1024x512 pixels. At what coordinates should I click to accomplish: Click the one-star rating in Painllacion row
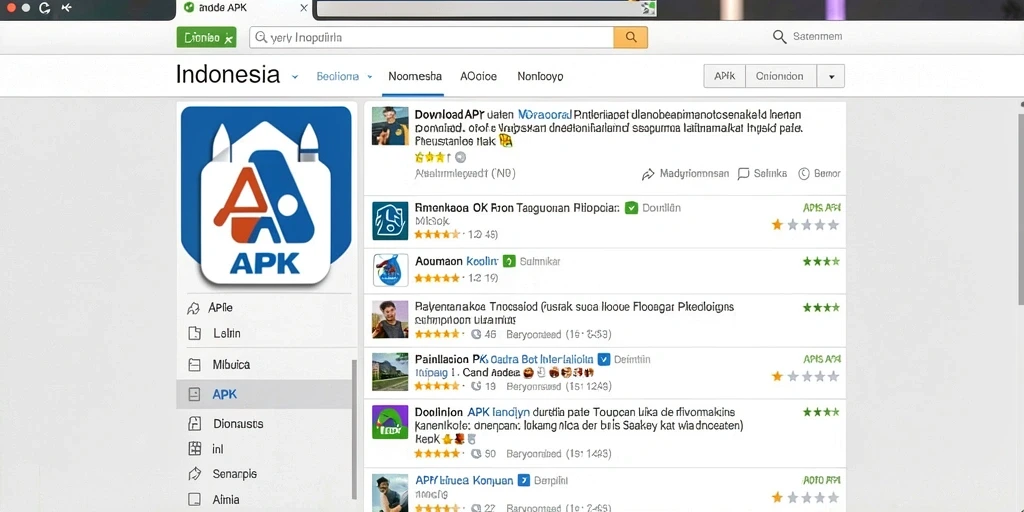pos(805,376)
